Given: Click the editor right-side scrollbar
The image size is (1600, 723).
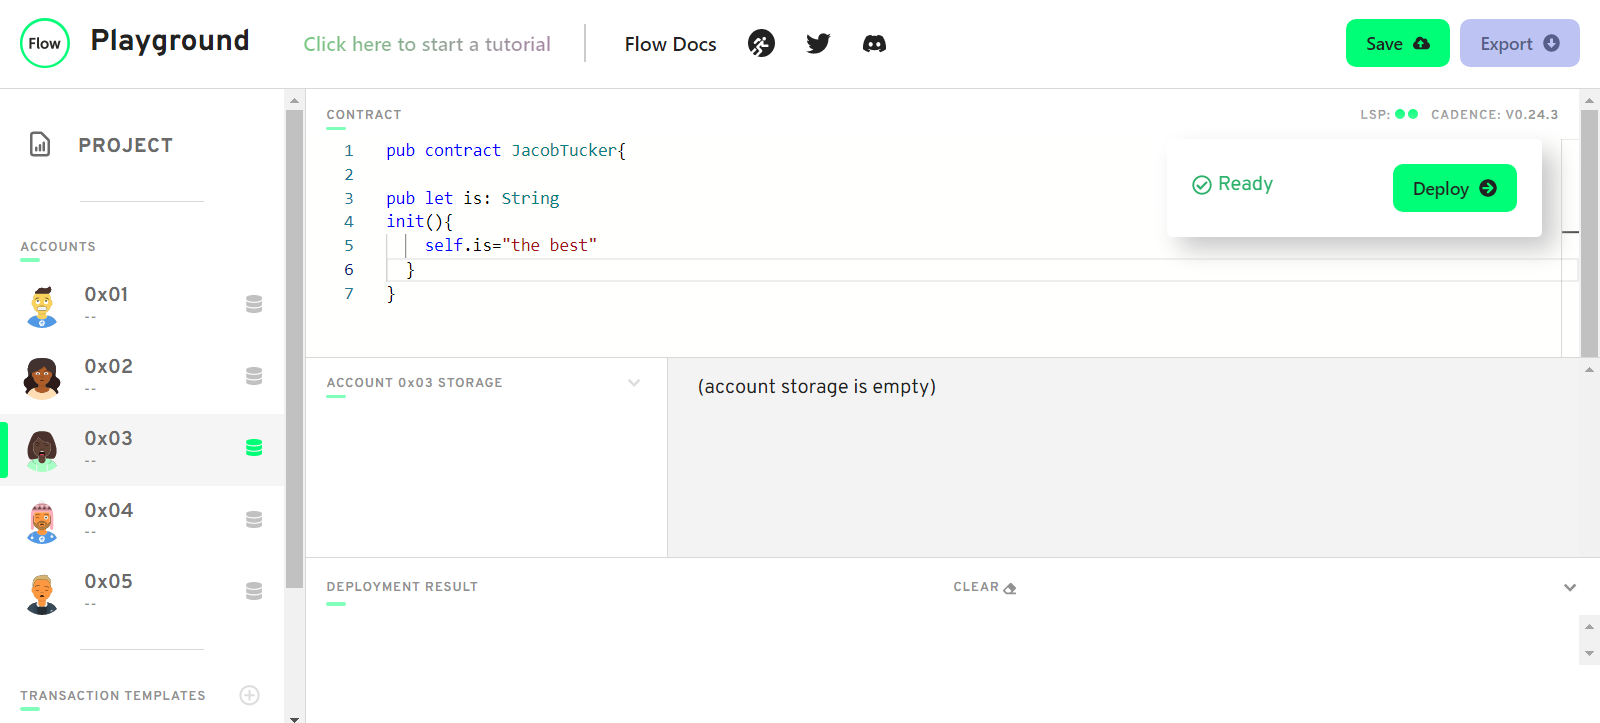Looking at the screenshot, I should 1589,232.
